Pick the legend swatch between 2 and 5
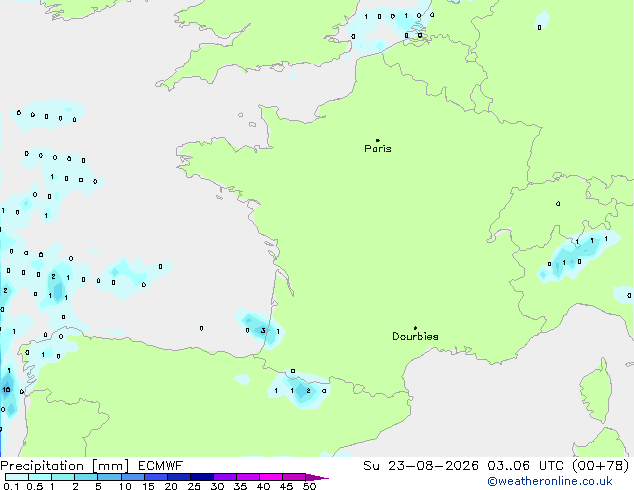This screenshot has height=490, width=634. pos(86,477)
